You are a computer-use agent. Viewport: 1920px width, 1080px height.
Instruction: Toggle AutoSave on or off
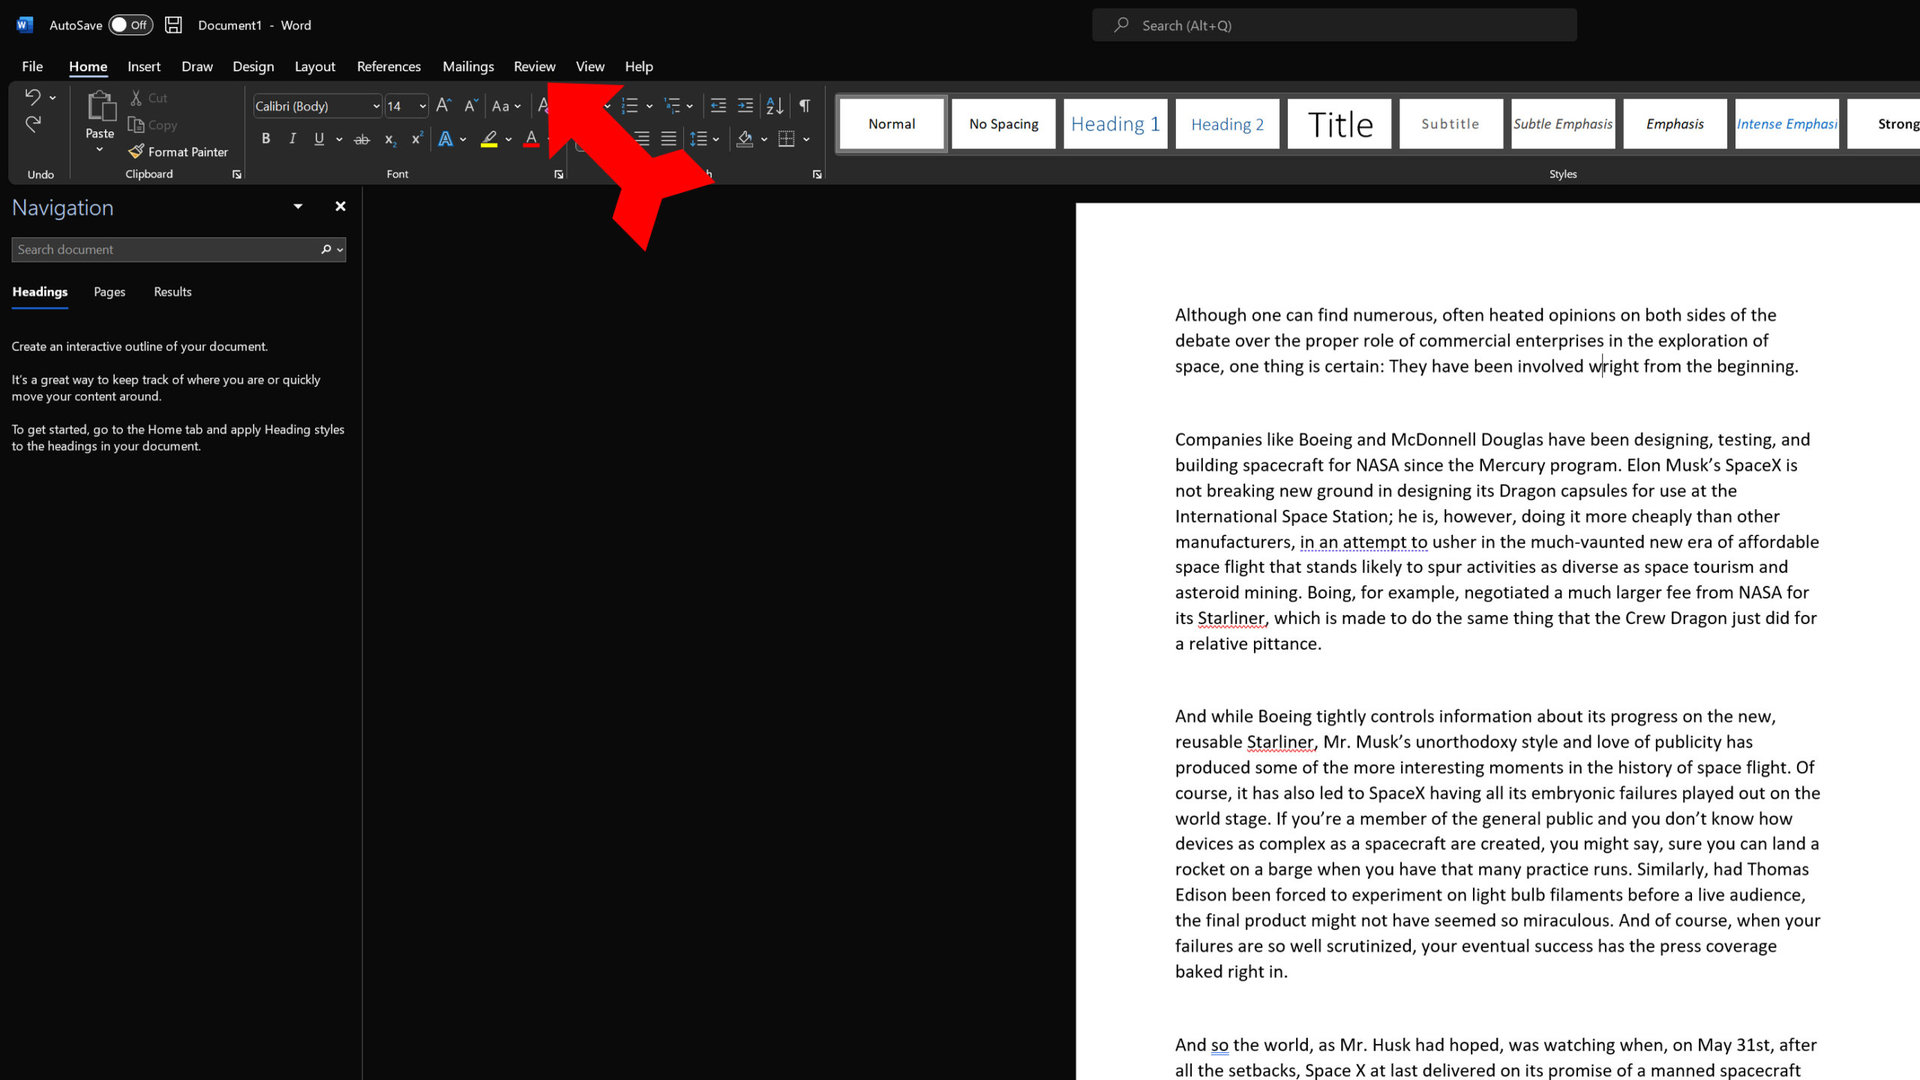tap(128, 24)
